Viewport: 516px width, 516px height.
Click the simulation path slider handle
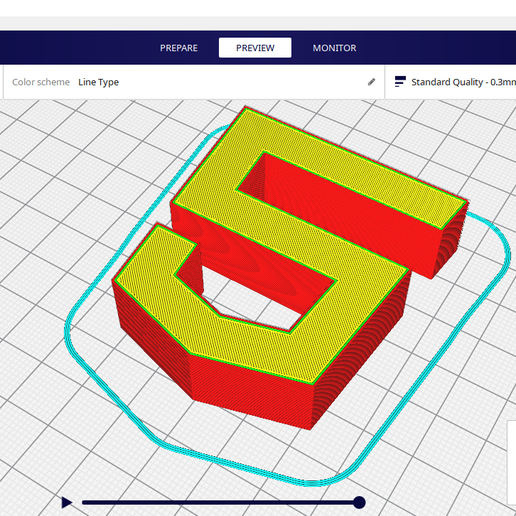click(359, 502)
